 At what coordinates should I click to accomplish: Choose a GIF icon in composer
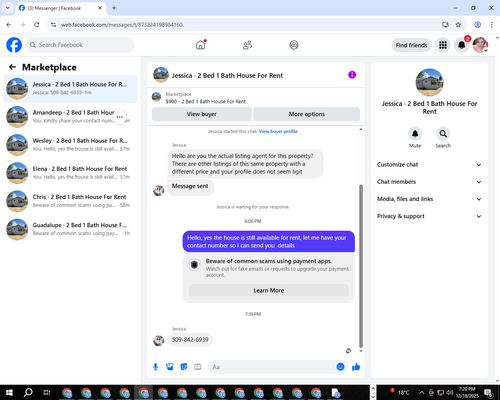[x=198, y=367]
